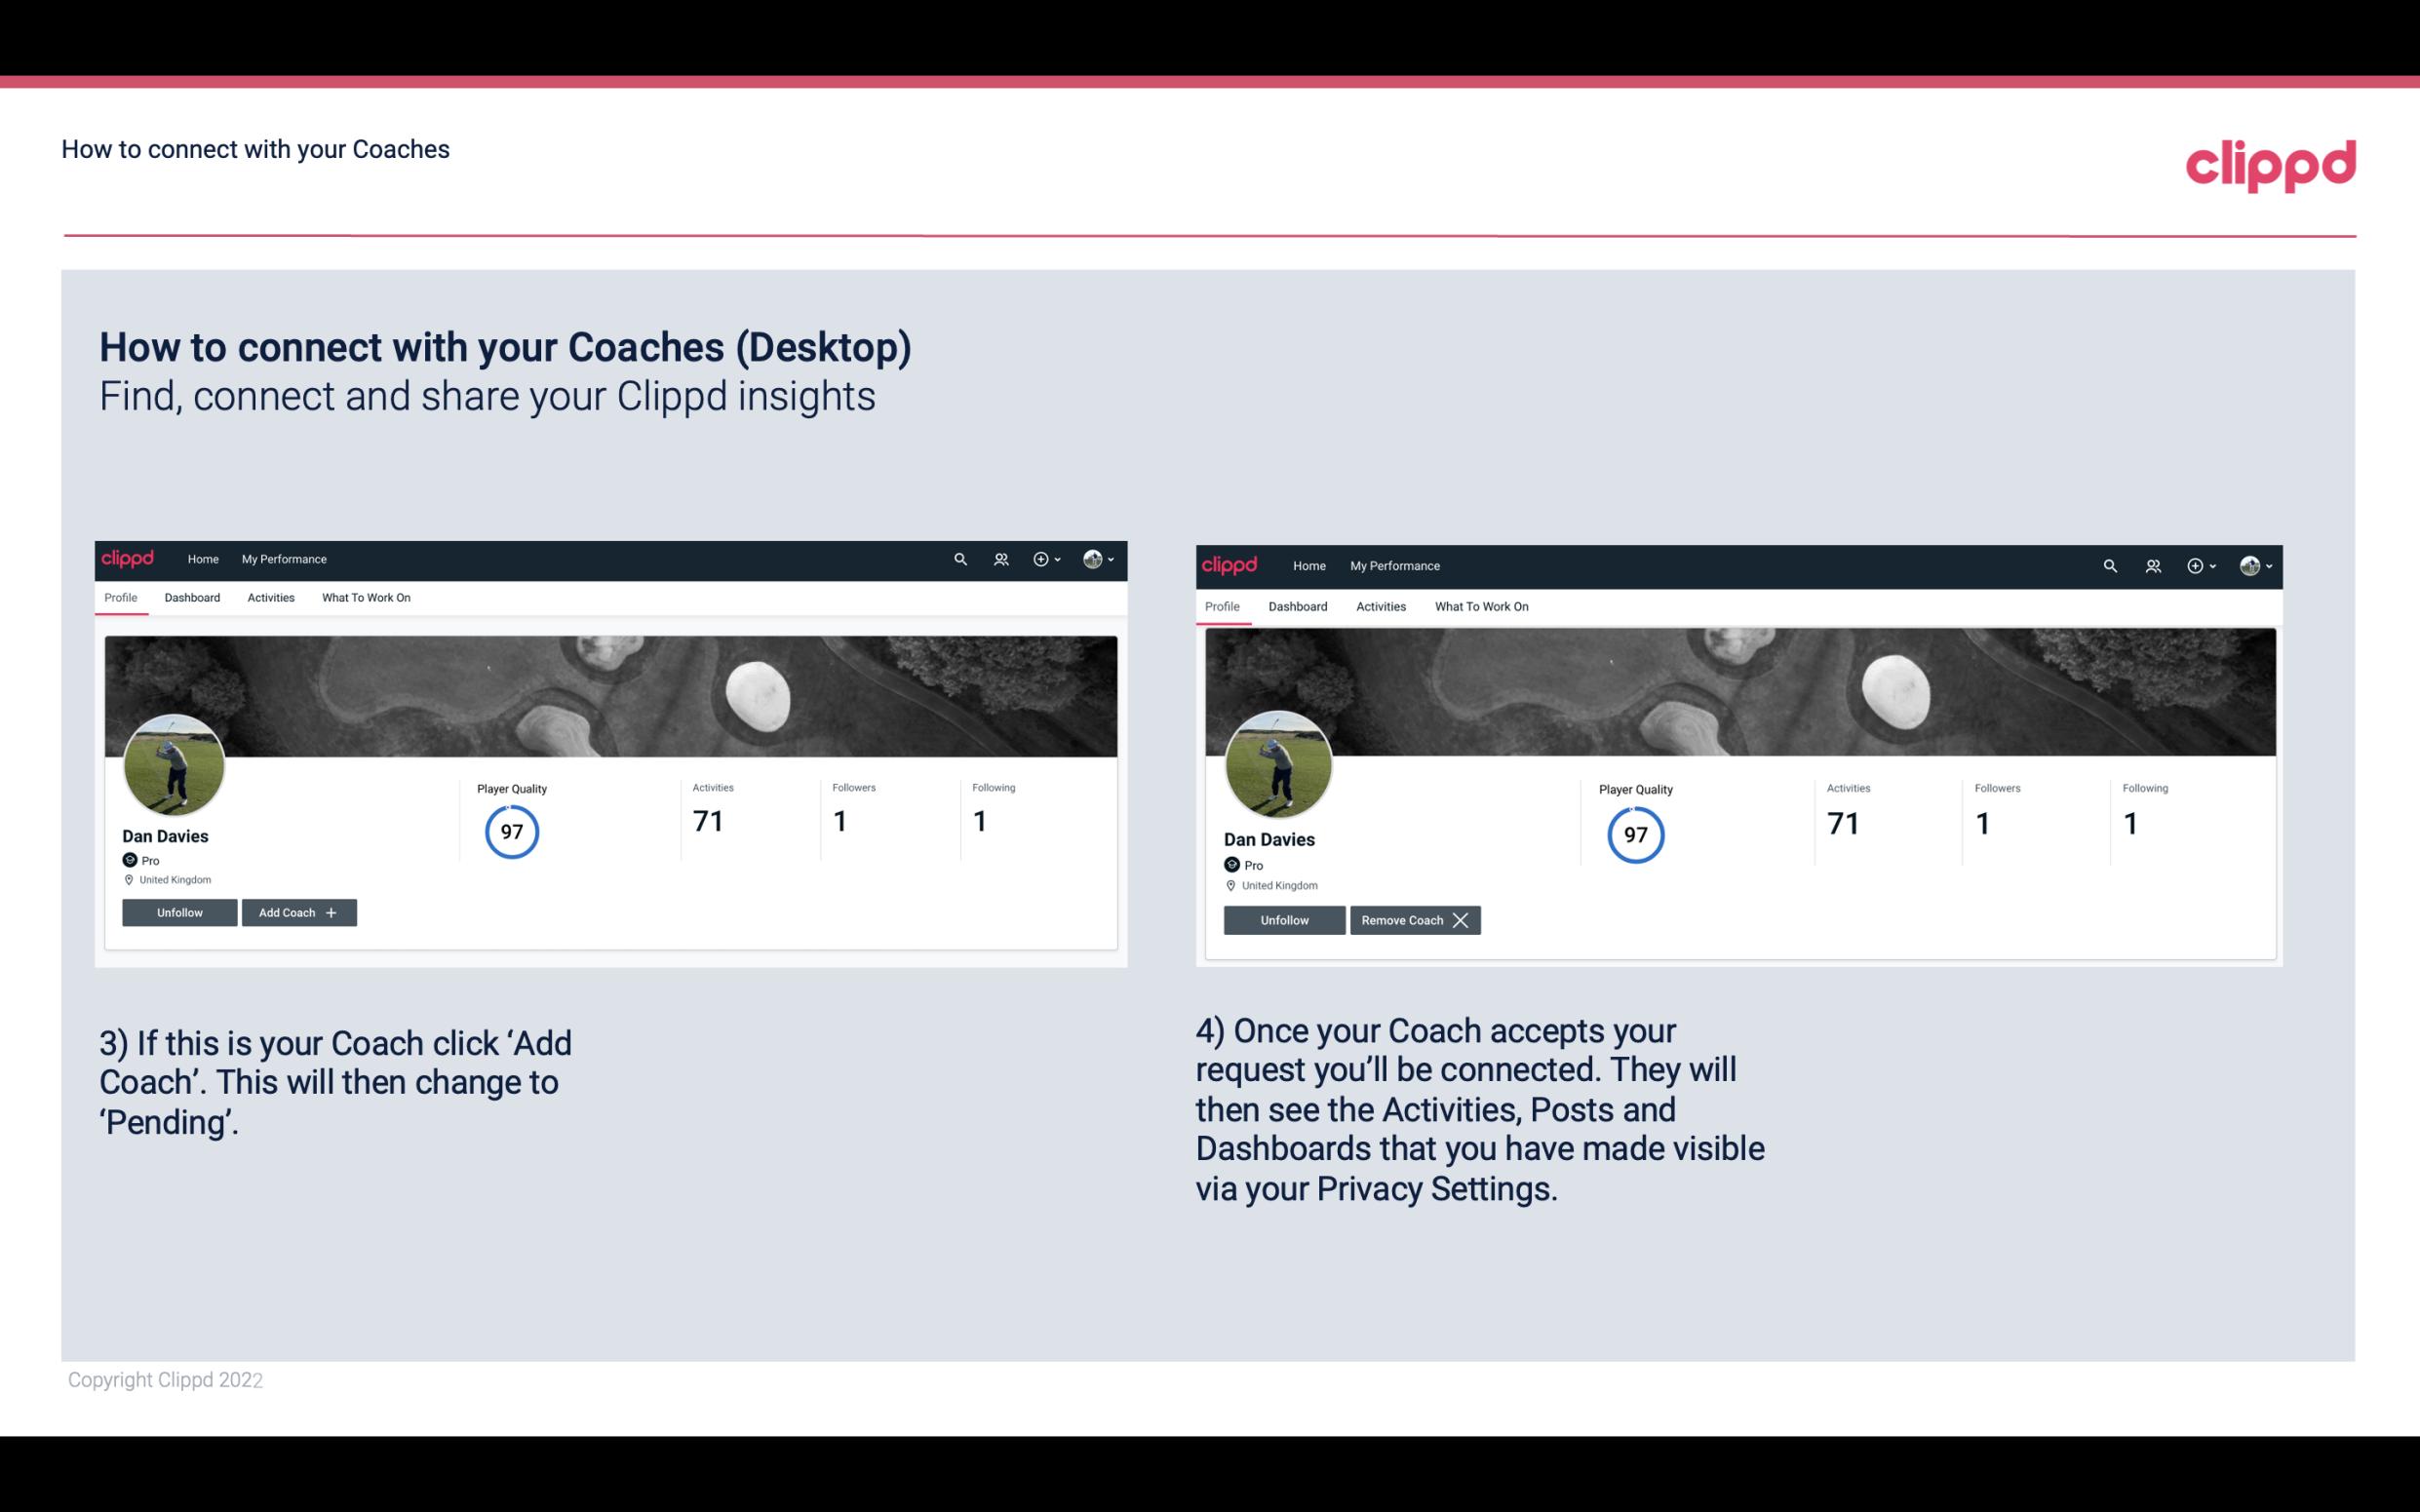This screenshot has height=1512, width=2420.
Task: Open the Activities tab left screenshot
Action: click(270, 598)
